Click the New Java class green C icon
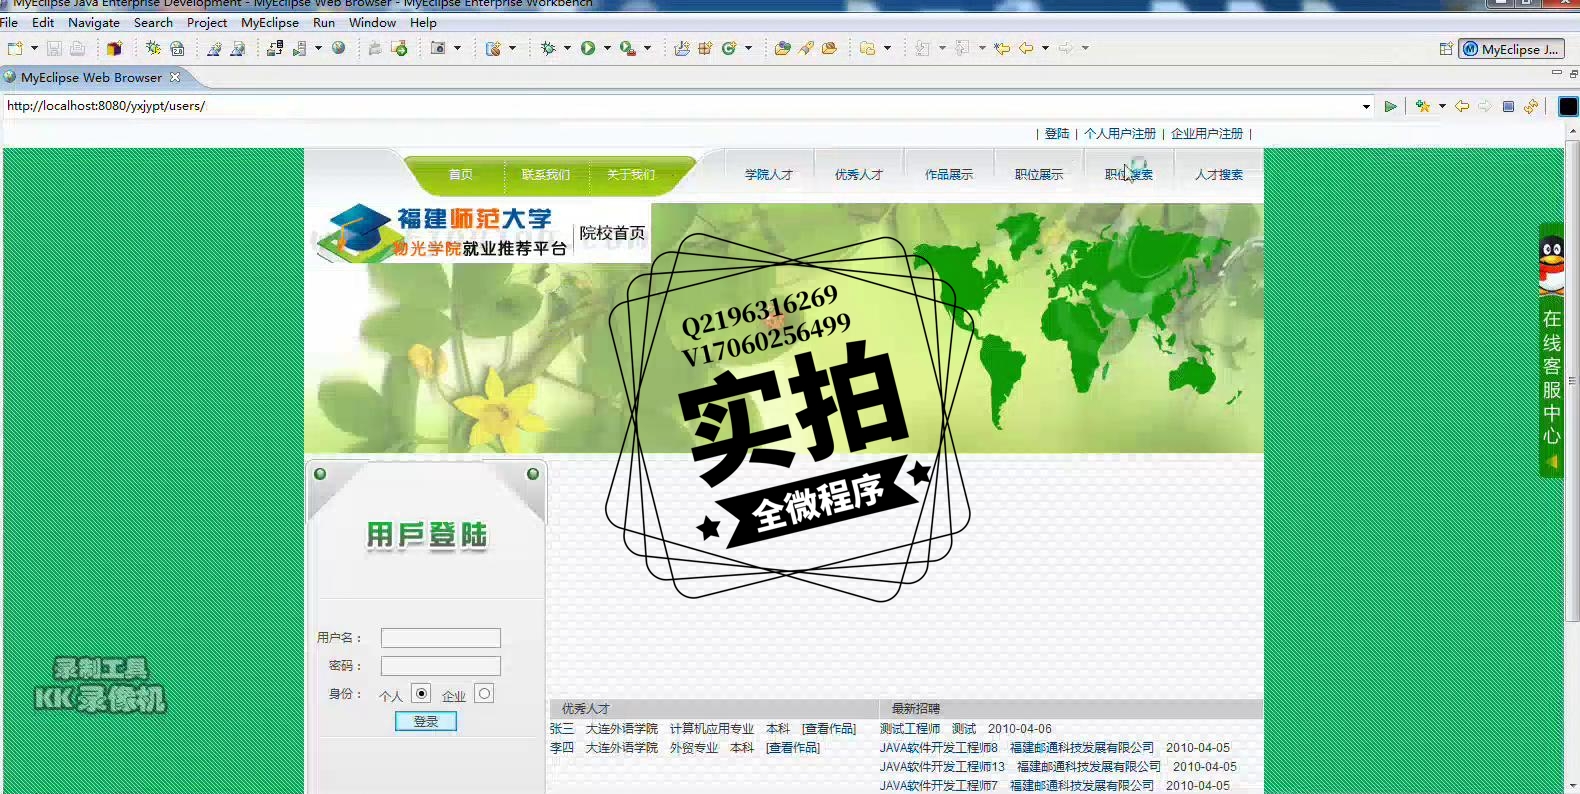The image size is (1580, 794). point(729,48)
